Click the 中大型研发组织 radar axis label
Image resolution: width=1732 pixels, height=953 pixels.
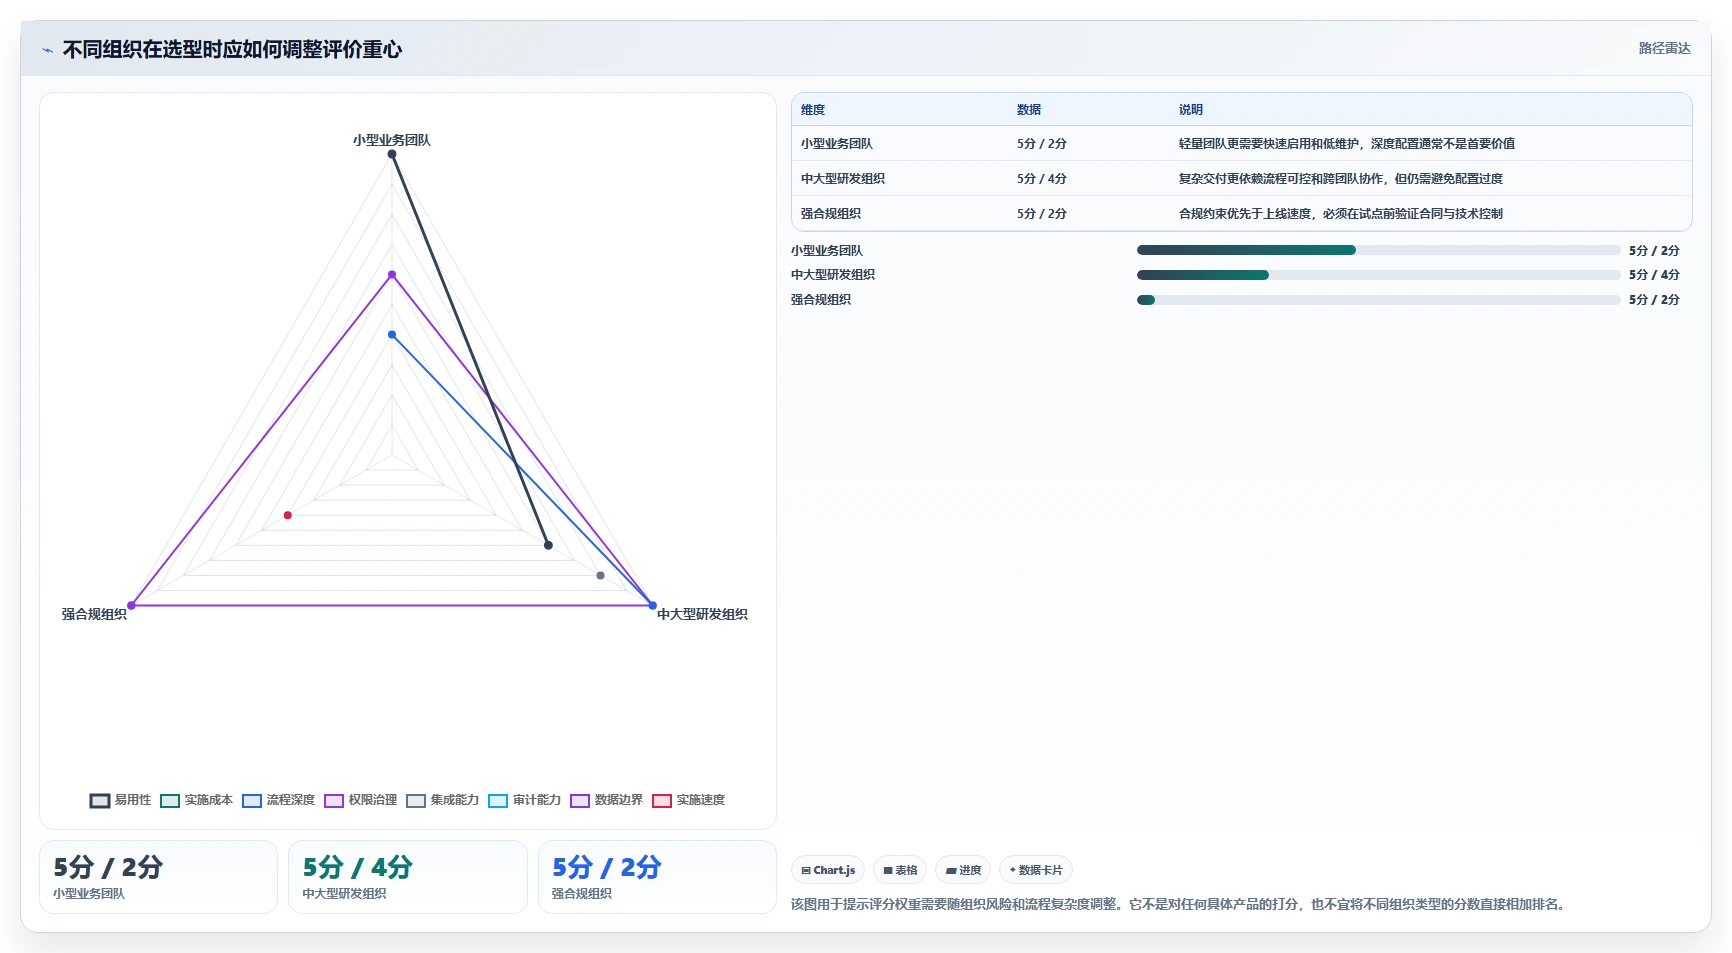tap(702, 614)
